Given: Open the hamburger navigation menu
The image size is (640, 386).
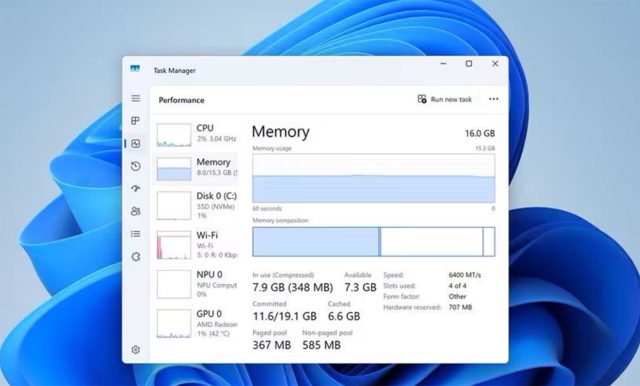Looking at the screenshot, I should (136, 98).
